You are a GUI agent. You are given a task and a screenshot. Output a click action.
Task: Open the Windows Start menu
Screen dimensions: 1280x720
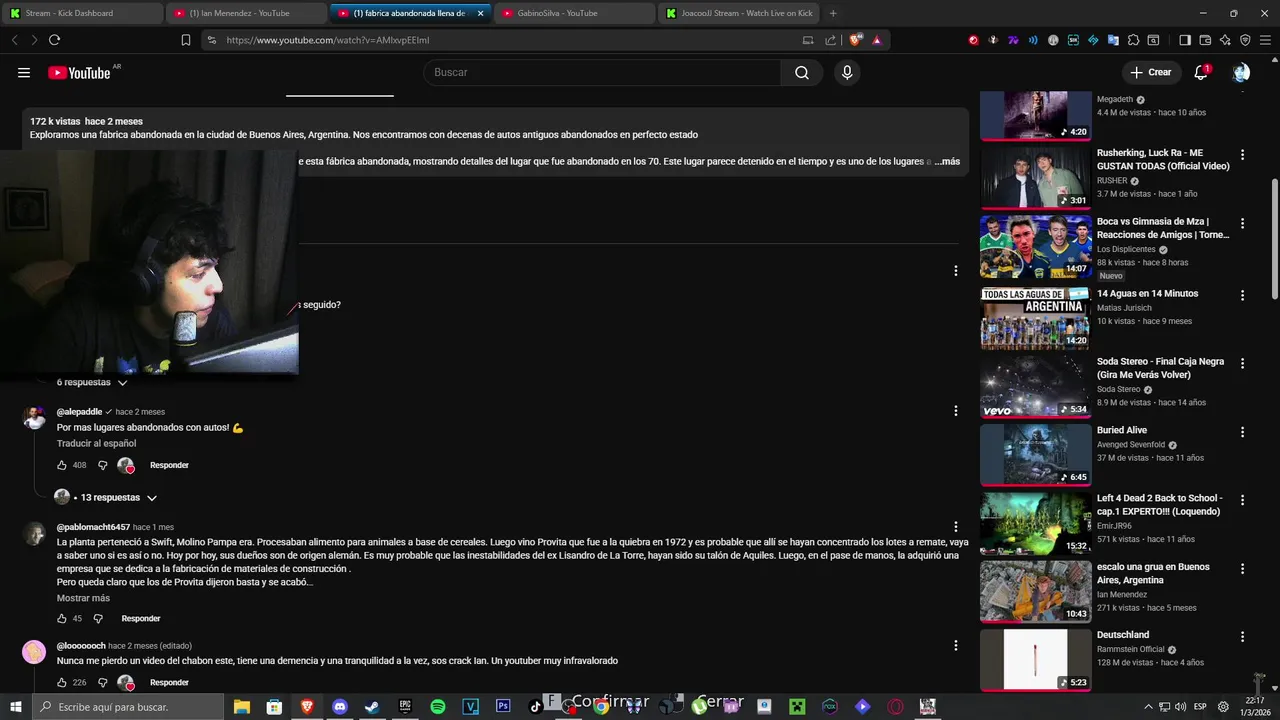pyautogui.click(x=17, y=707)
